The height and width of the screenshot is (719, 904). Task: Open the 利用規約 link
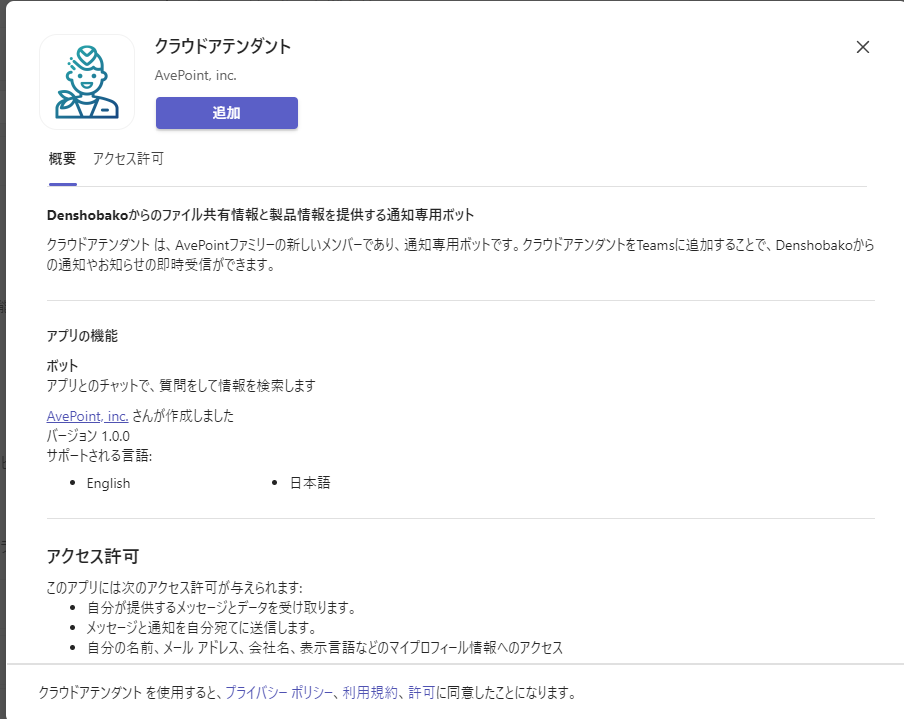coord(370,692)
